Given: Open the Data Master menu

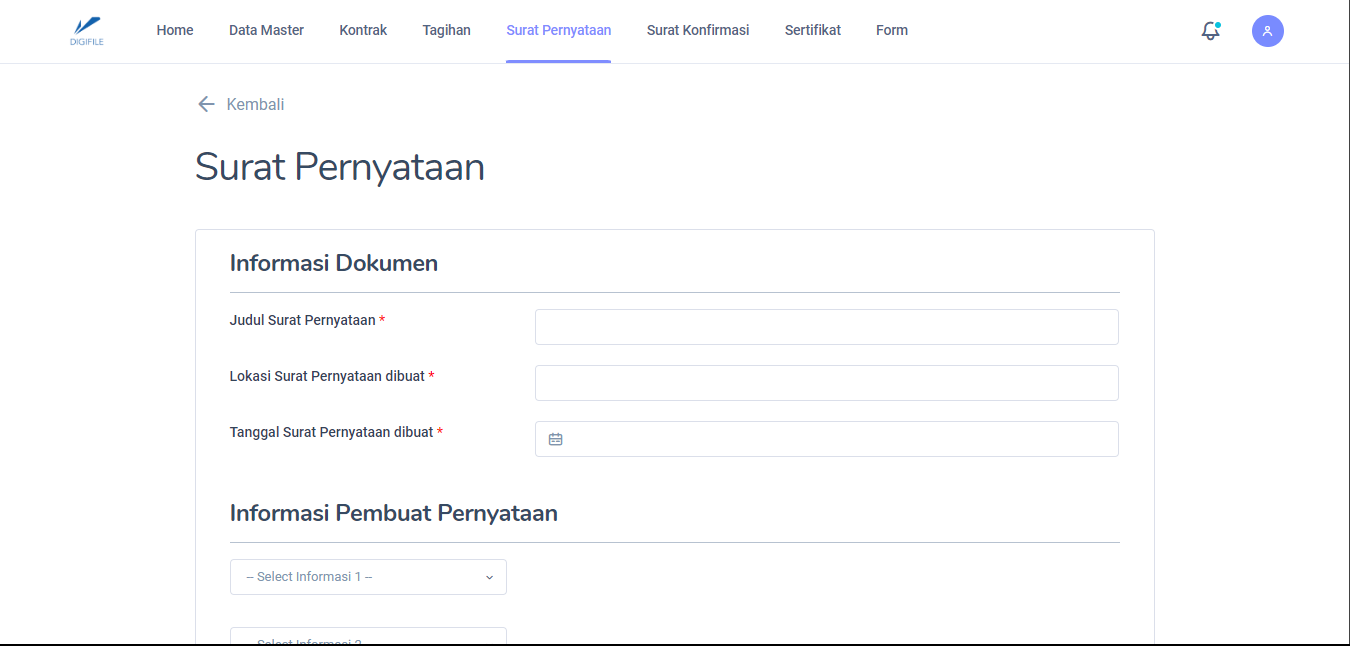Looking at the screenshot, I should tap(266, 30).
